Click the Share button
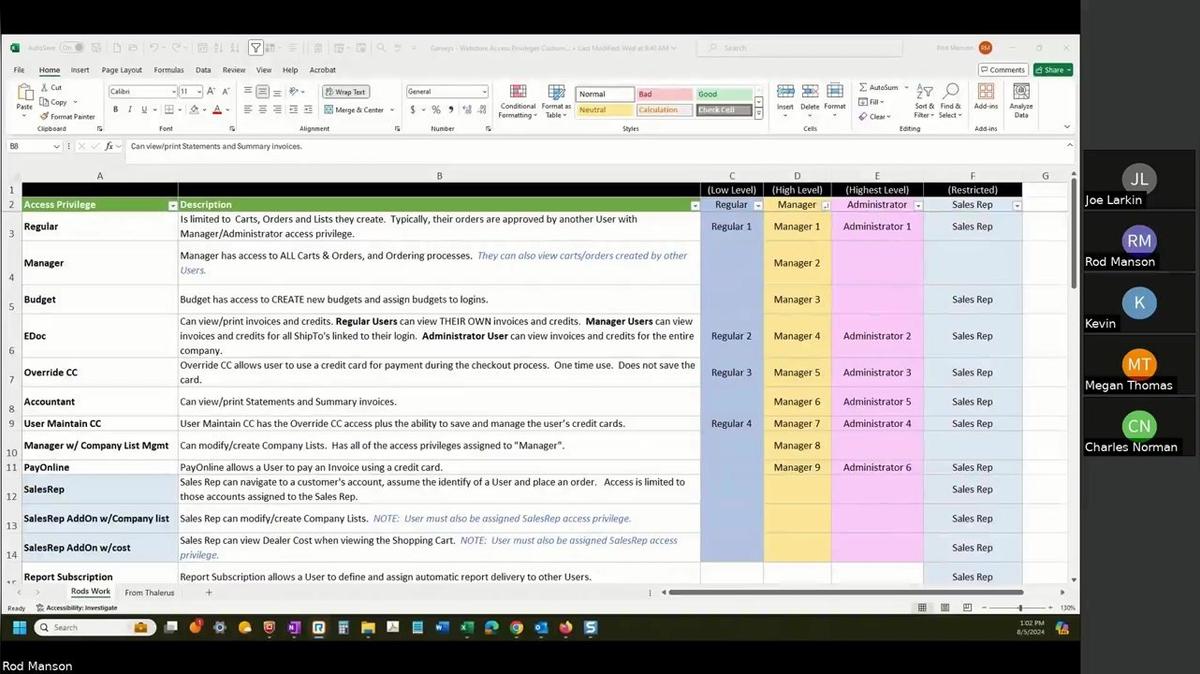 1053,70
